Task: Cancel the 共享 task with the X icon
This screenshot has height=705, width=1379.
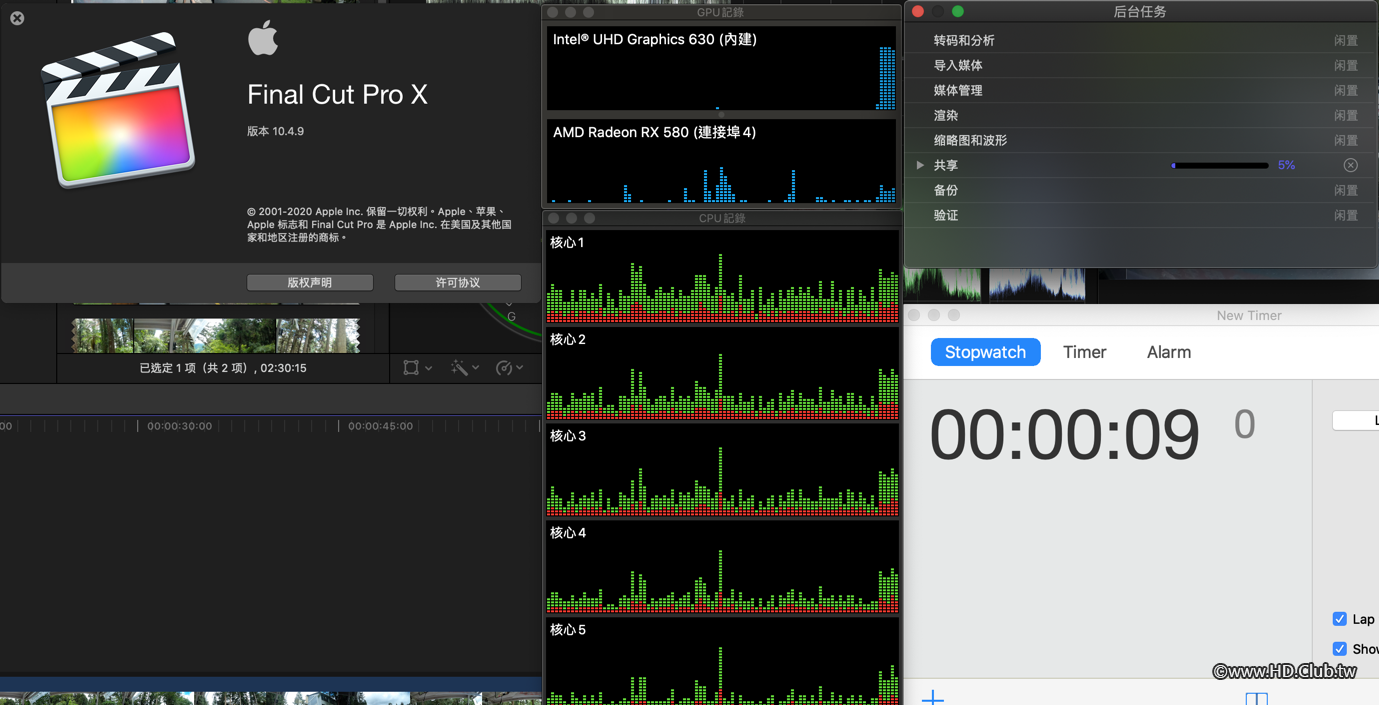Action: click(x=1350, y=165)
